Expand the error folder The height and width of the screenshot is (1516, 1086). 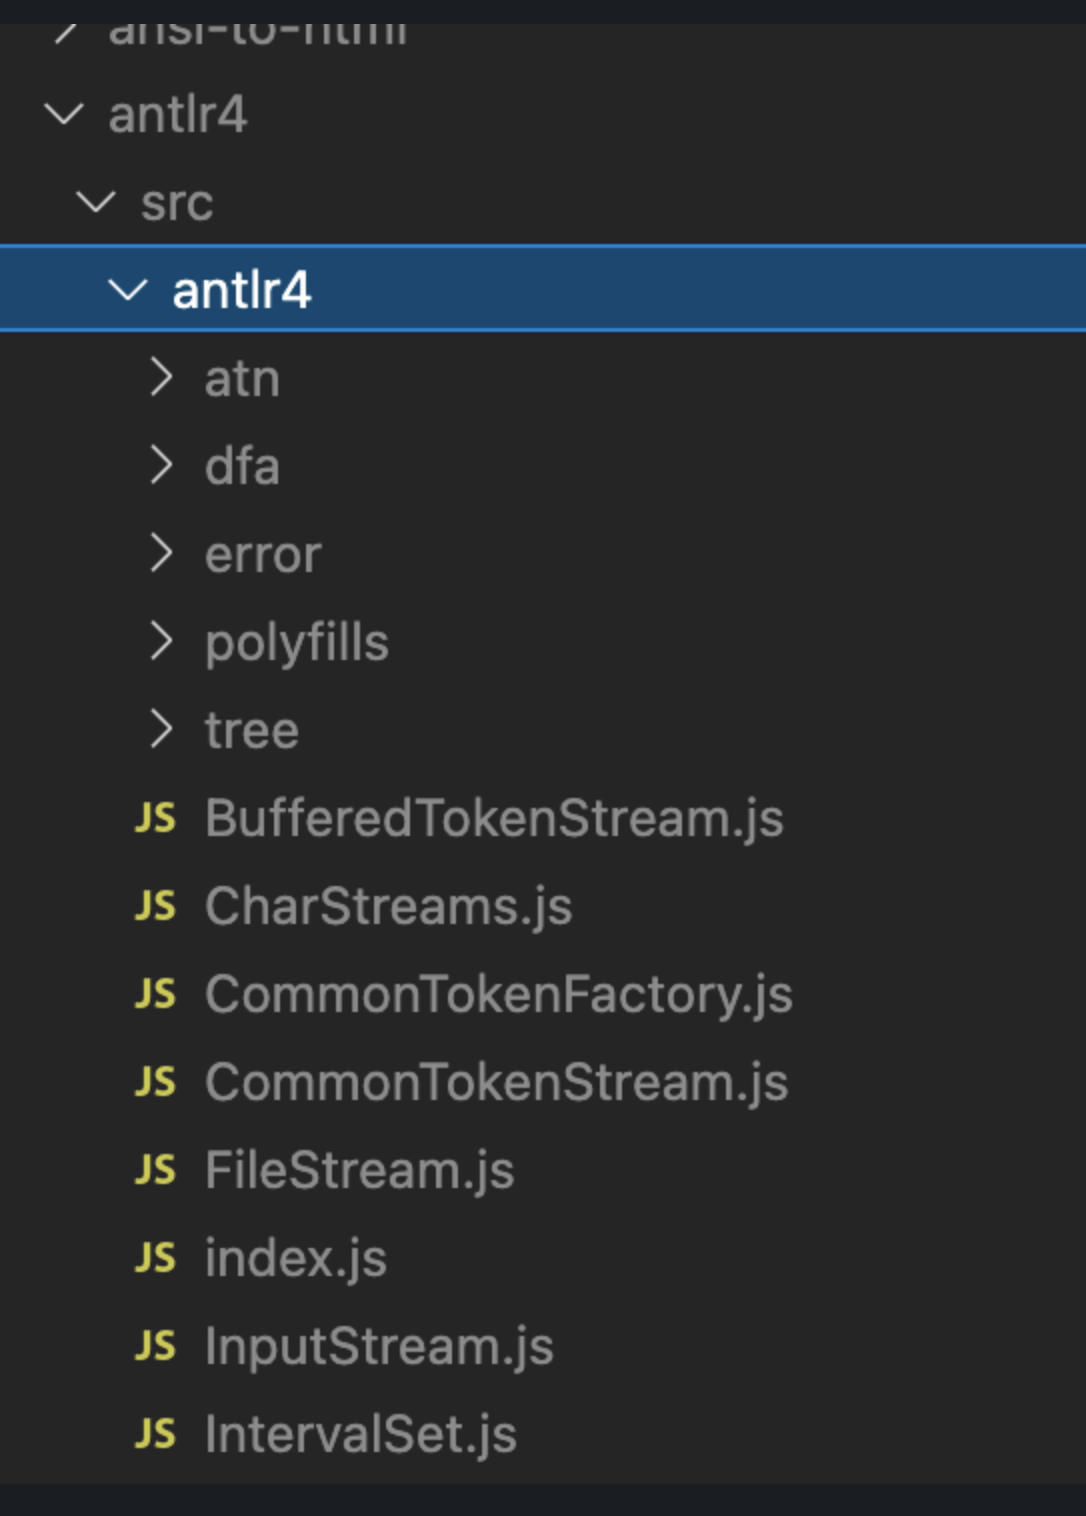point(162,554)
